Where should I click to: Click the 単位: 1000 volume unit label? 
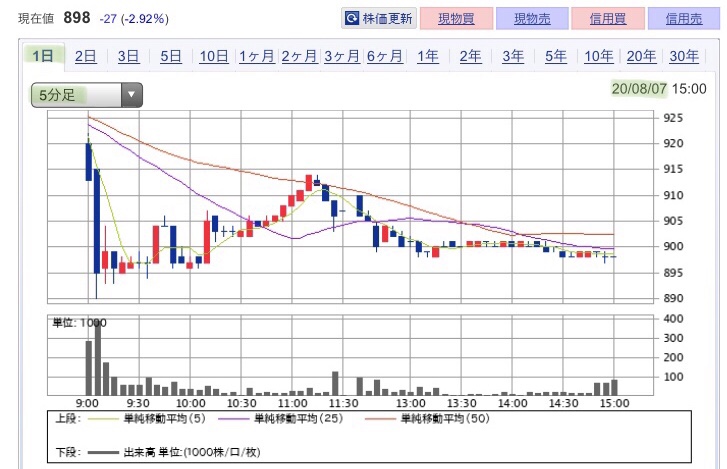click(x=79, y=323)
